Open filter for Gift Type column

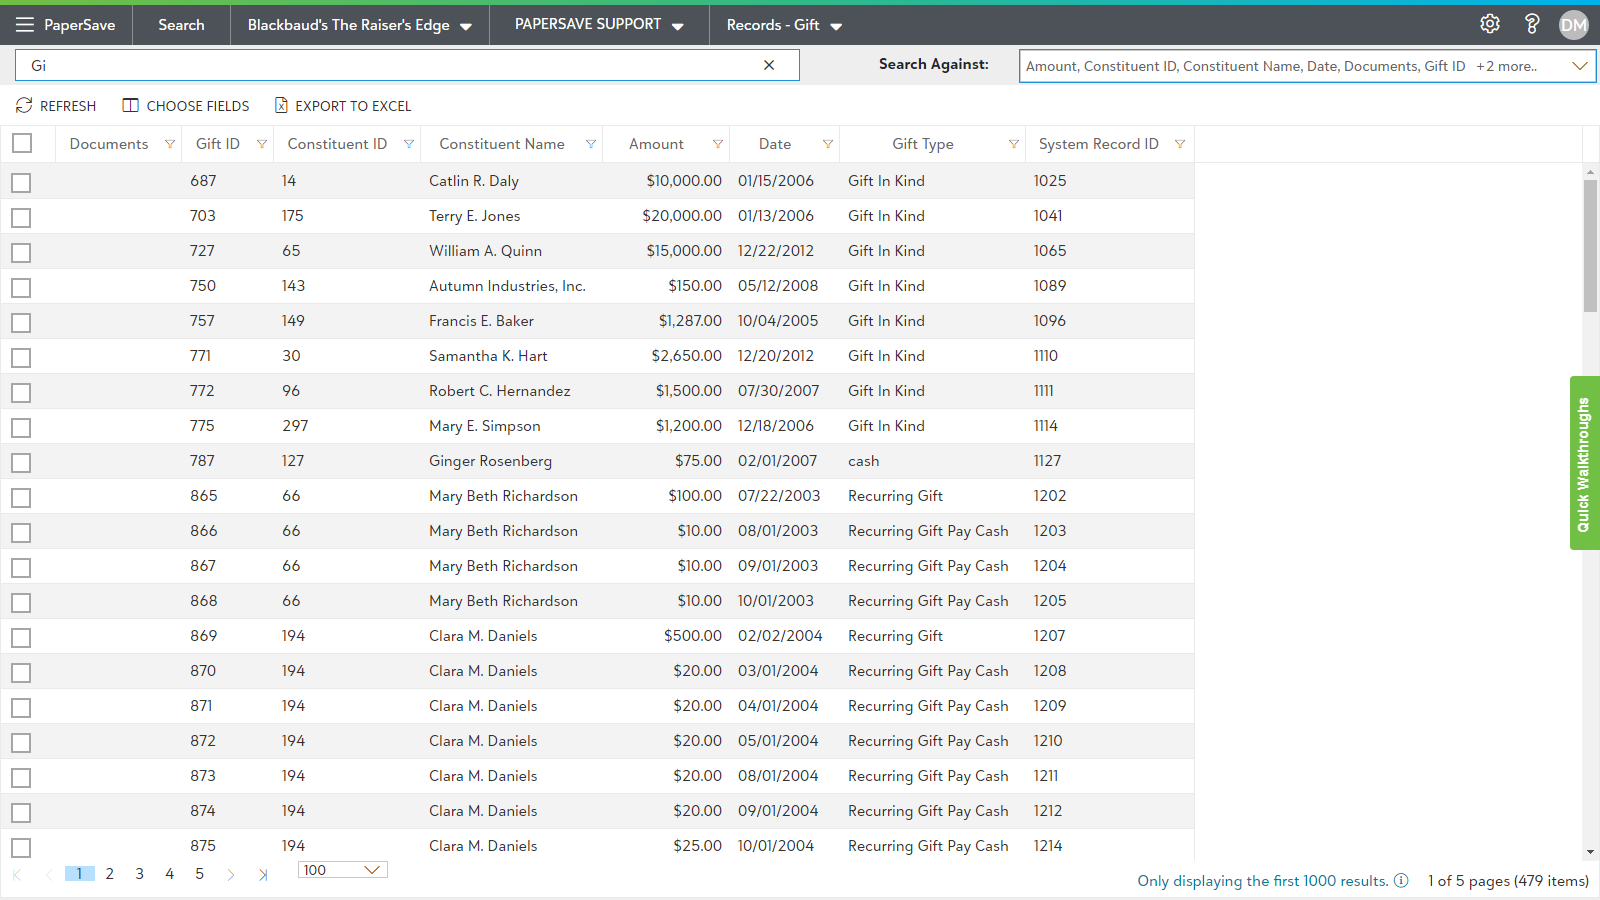point(1013,144)
